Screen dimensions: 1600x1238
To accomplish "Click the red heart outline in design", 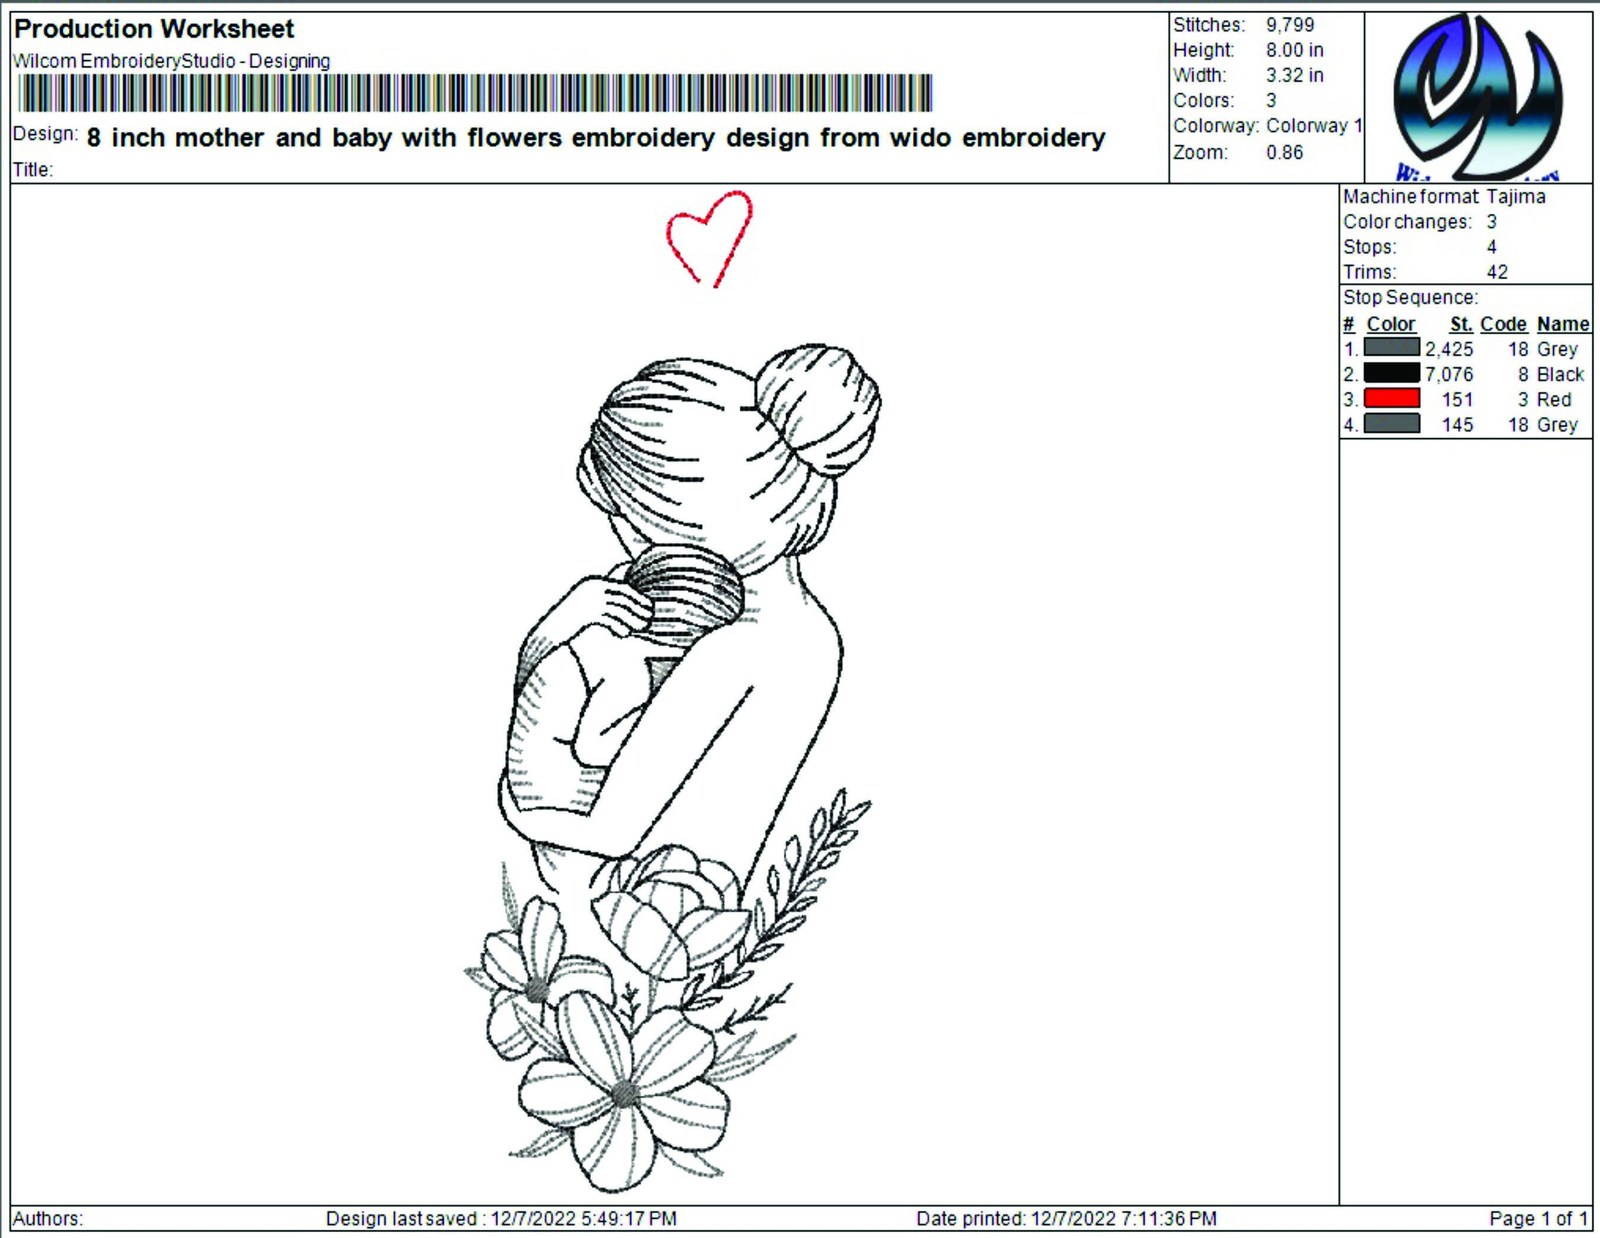I will point(709,238).
